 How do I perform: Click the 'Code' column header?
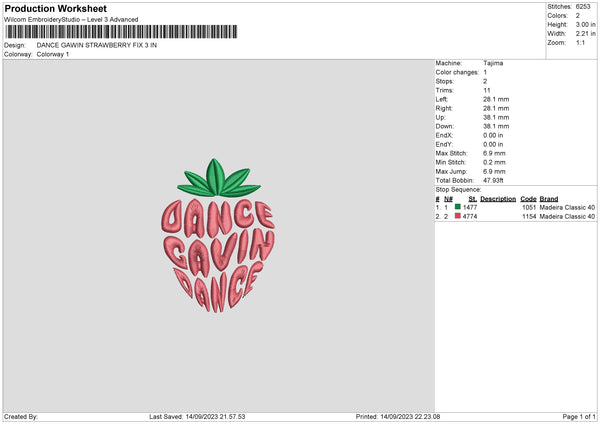(x=528, y=199)
